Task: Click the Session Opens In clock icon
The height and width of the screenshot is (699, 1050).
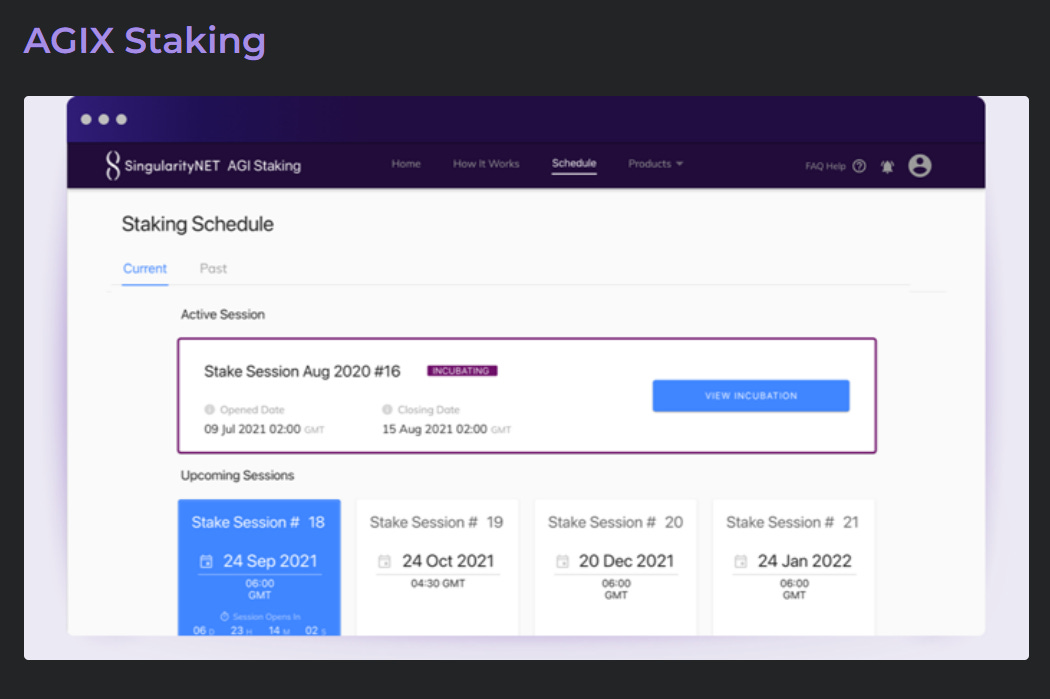Action: point(224,616)
